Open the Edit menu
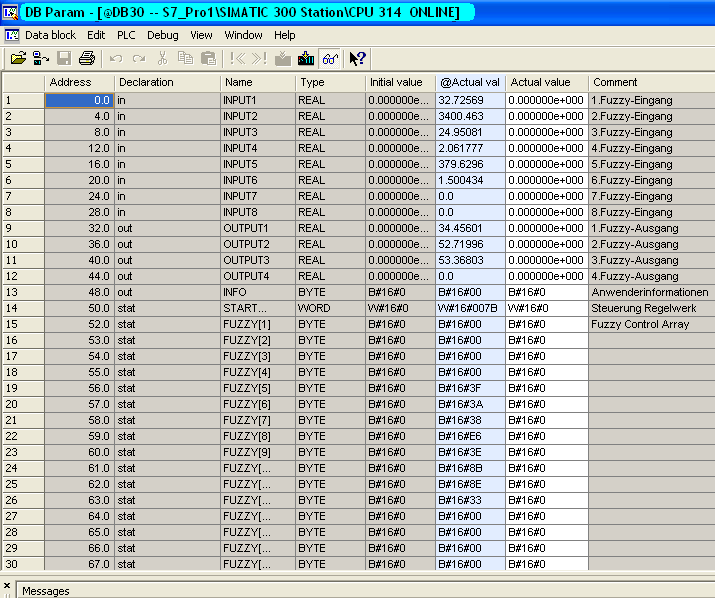This screenshot has width=715, height=598. (96, 35)
